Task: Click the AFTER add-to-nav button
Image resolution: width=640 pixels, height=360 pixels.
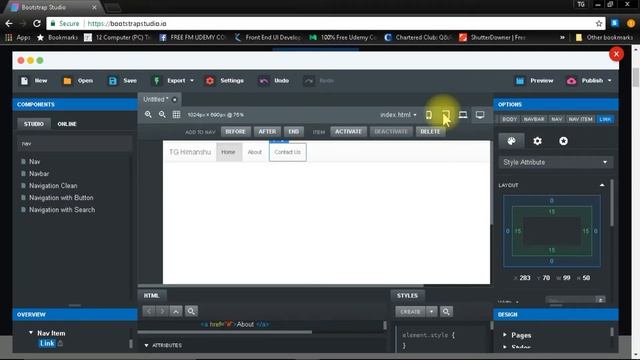Action: [267, 131]
